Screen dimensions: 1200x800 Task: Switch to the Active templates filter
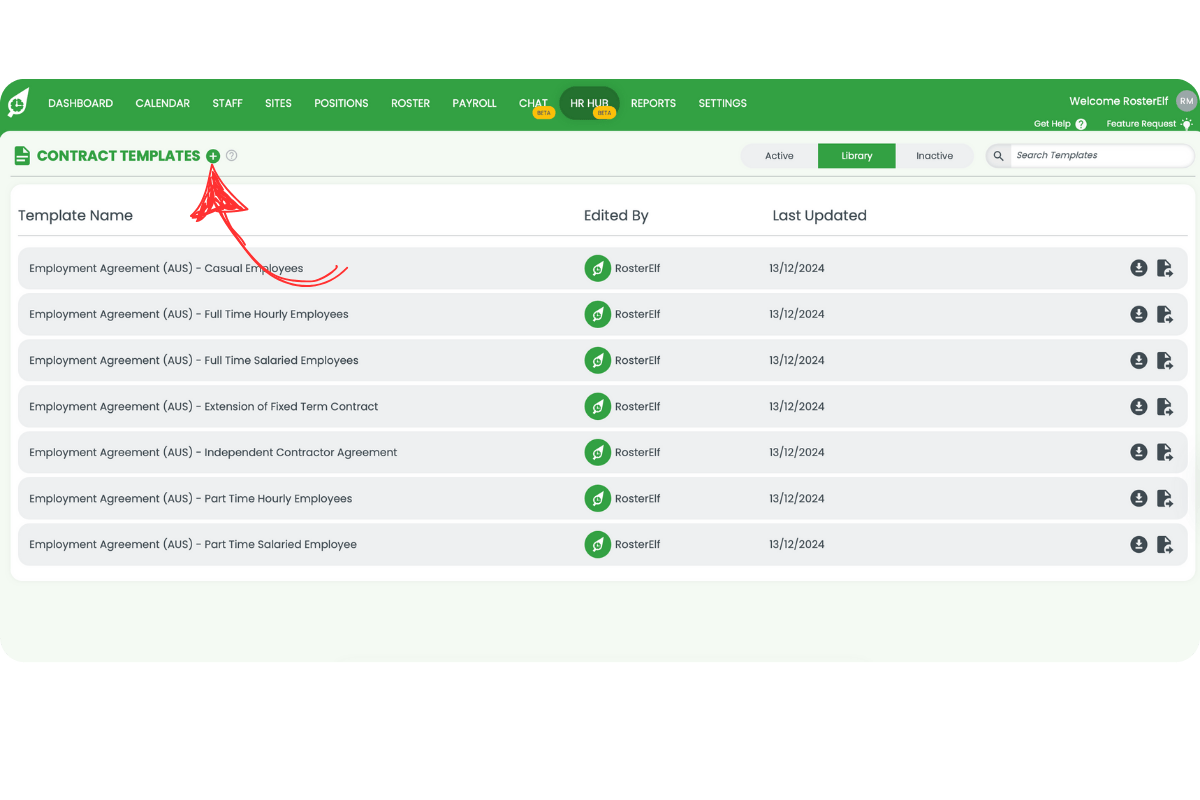[779, 156]
